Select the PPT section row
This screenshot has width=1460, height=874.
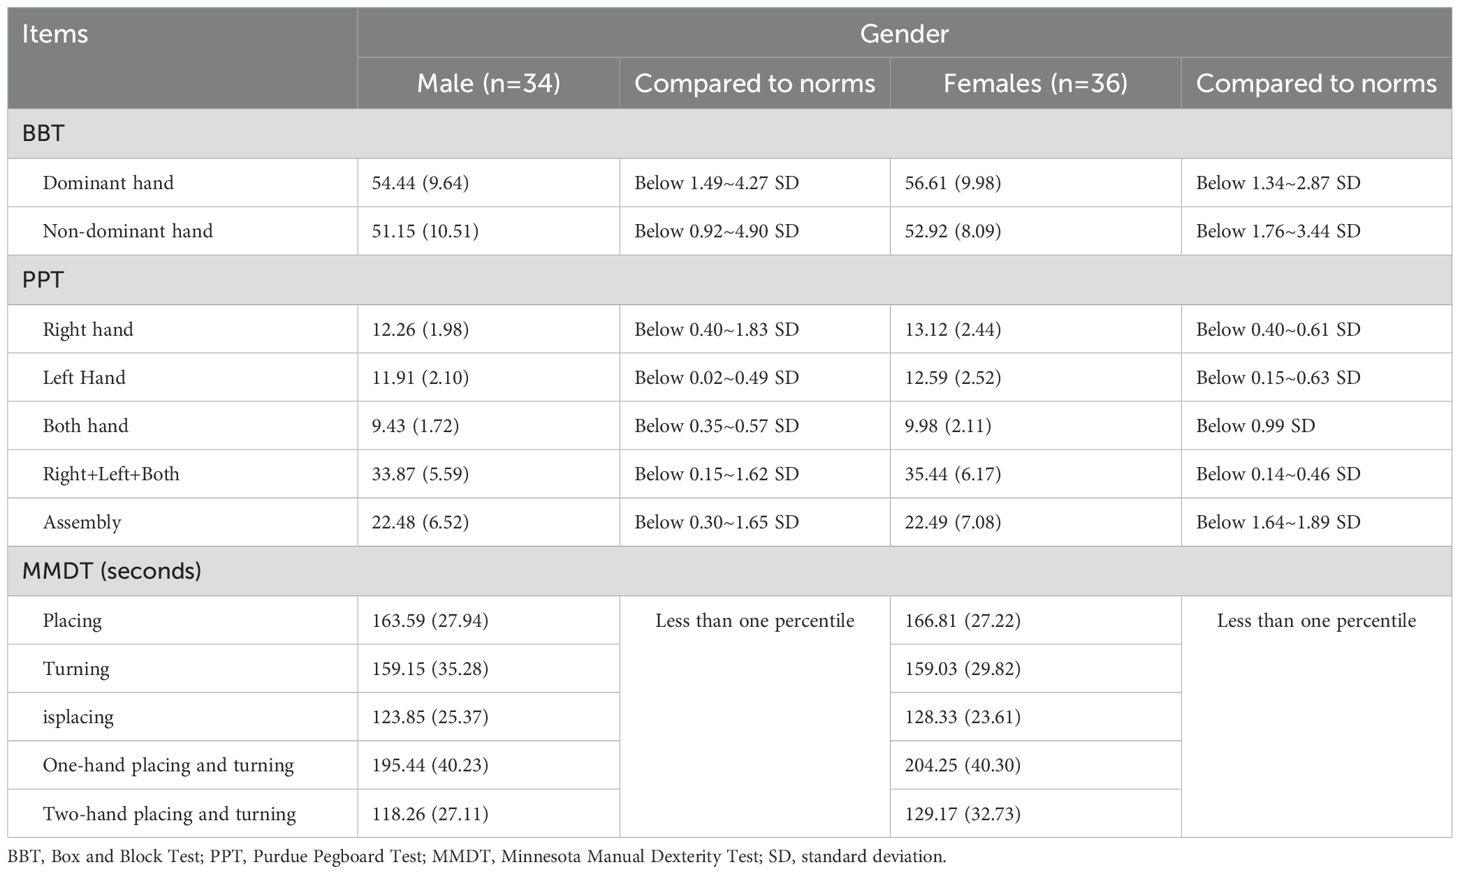click(730, 280)
